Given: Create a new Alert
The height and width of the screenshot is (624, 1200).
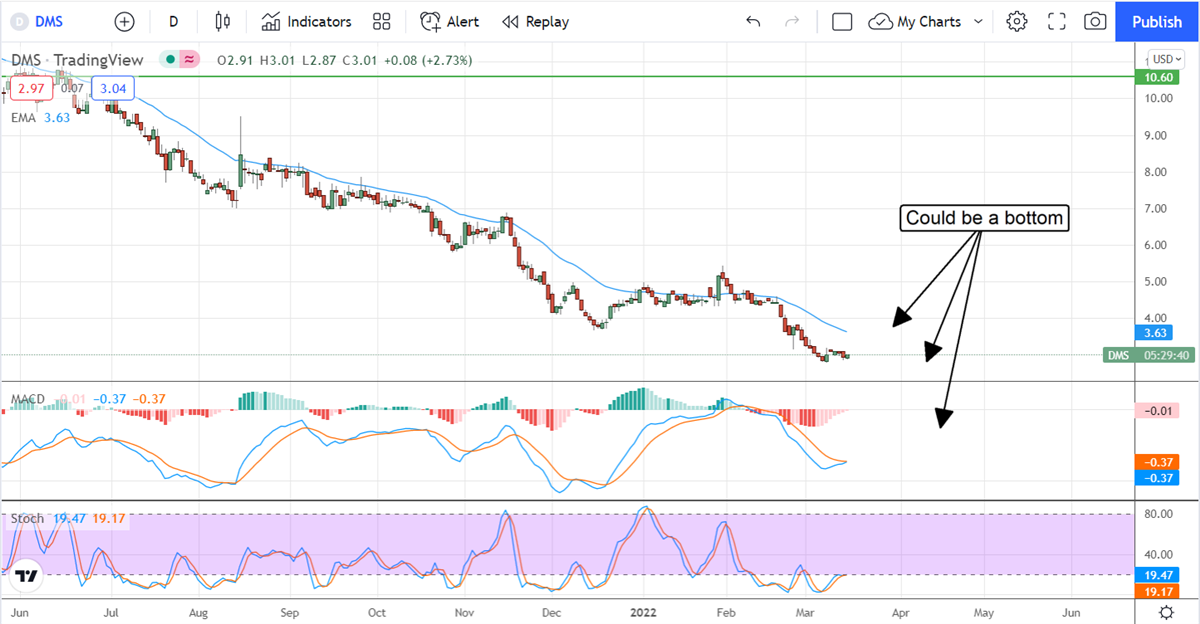Looking at the screenshot, I should 449,21.
